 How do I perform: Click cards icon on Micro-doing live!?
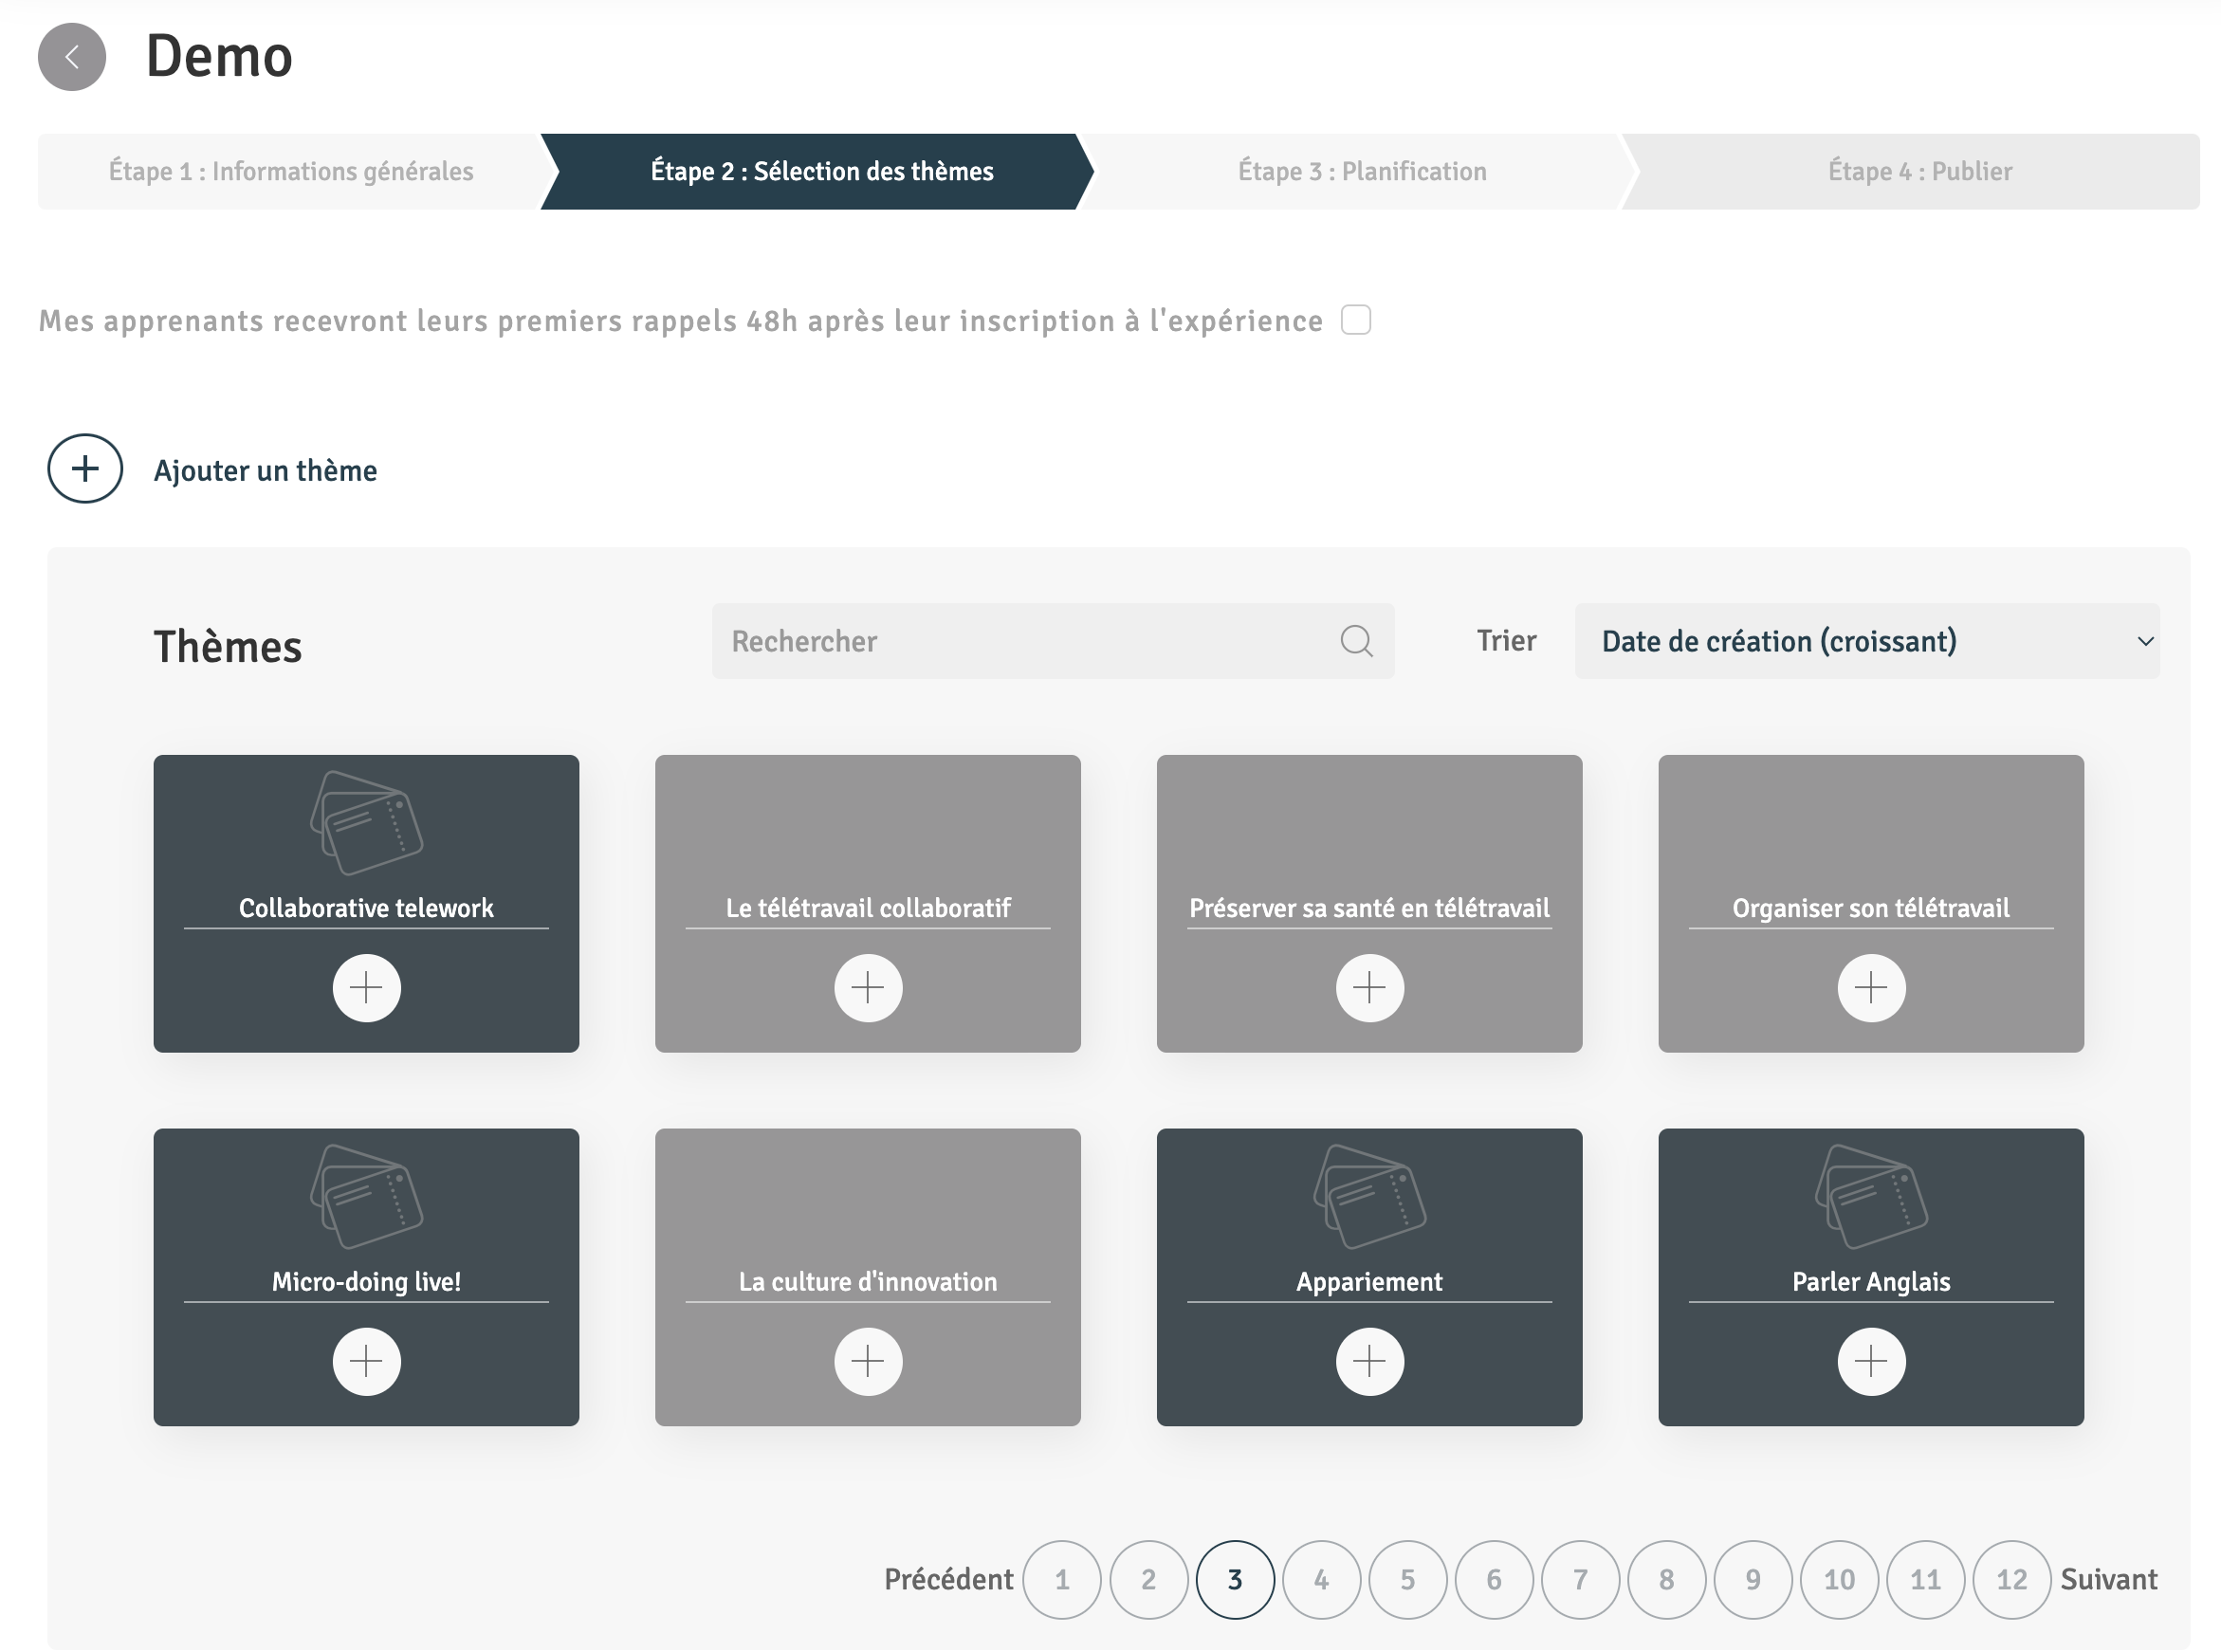click(x=366, y=1196)
